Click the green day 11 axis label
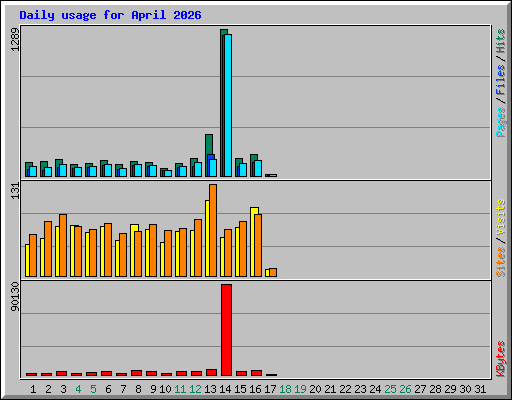The image size is (512, 400). [x=180, y=389]
